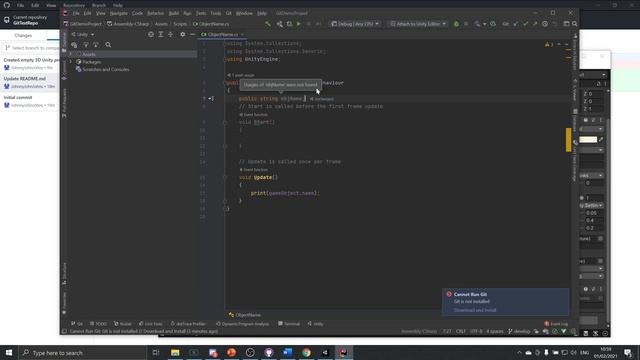640x360 pixels.
Task: Switch to Word from the taskbar
Action: (287, 353)
